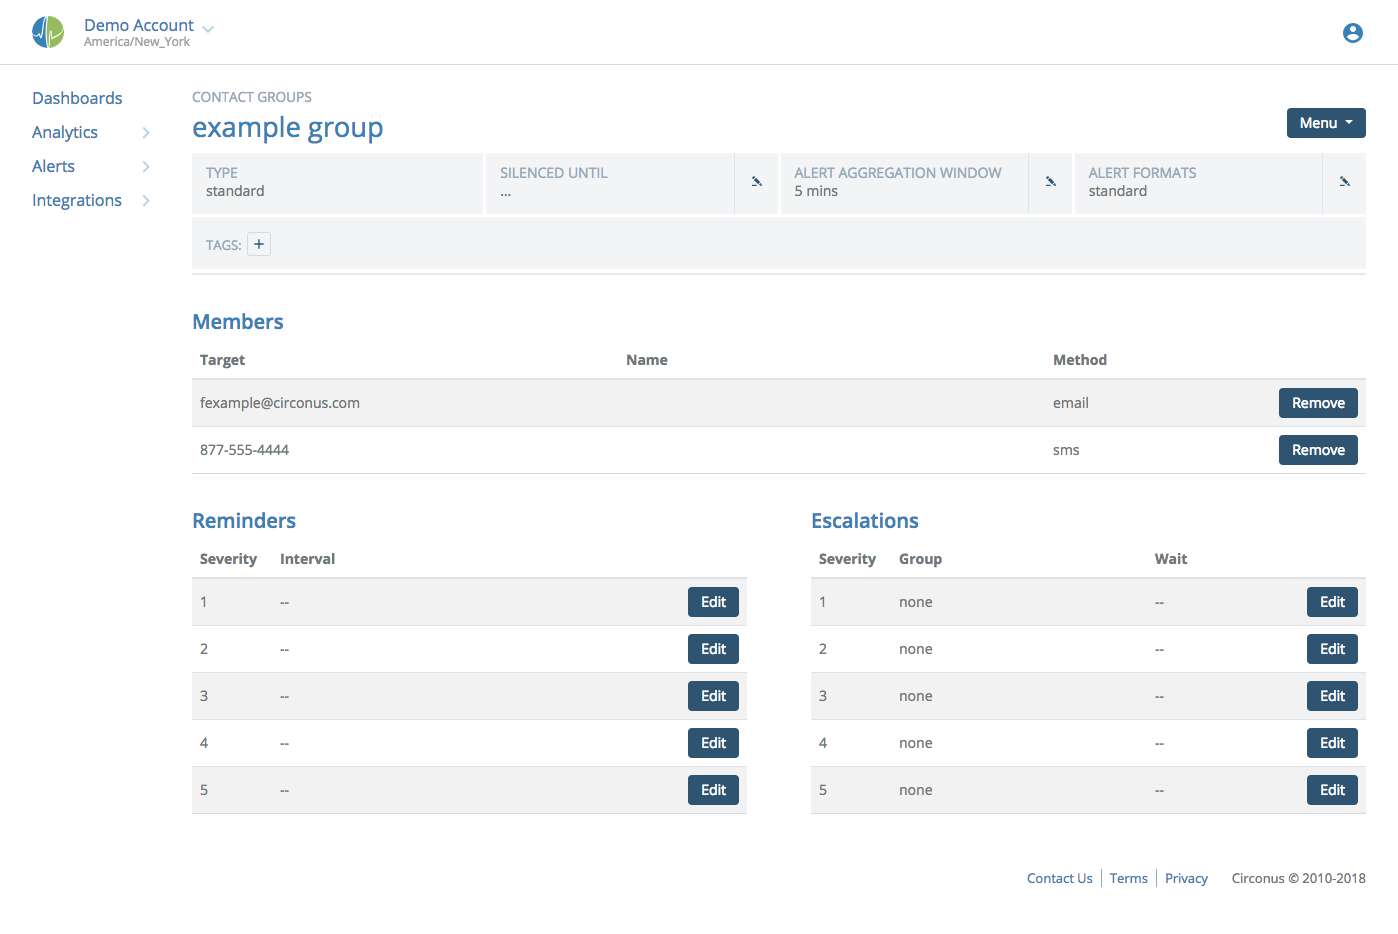Edit the Silenced Until setting via pencil icon
This screenshot has width=1398, height=934.
[x=757, y=183]
